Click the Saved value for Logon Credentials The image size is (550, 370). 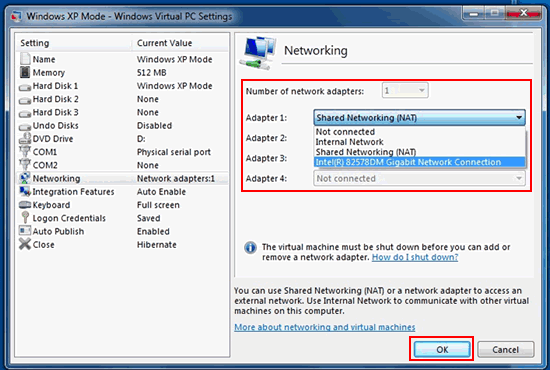pyautogui.click(x=148, y=218)
